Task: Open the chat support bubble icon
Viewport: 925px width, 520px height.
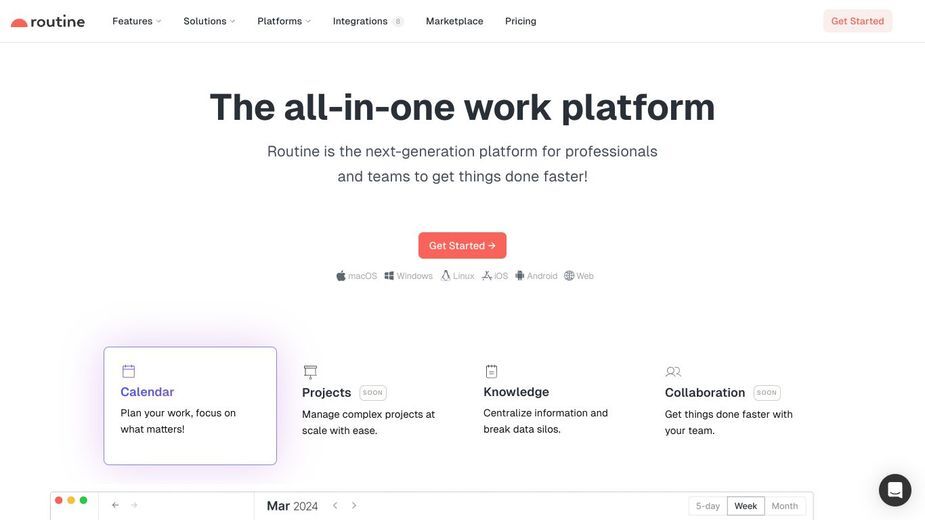Action: coord(894,490)
